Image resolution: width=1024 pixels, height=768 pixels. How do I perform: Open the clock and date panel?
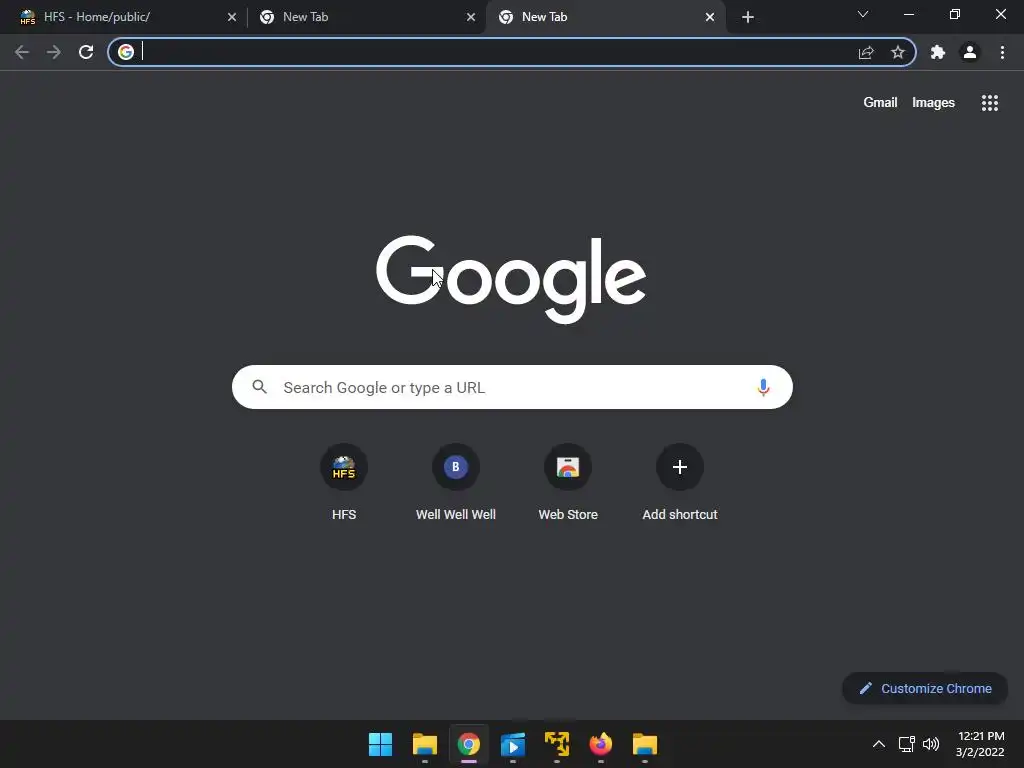click(x=980, y=744)
